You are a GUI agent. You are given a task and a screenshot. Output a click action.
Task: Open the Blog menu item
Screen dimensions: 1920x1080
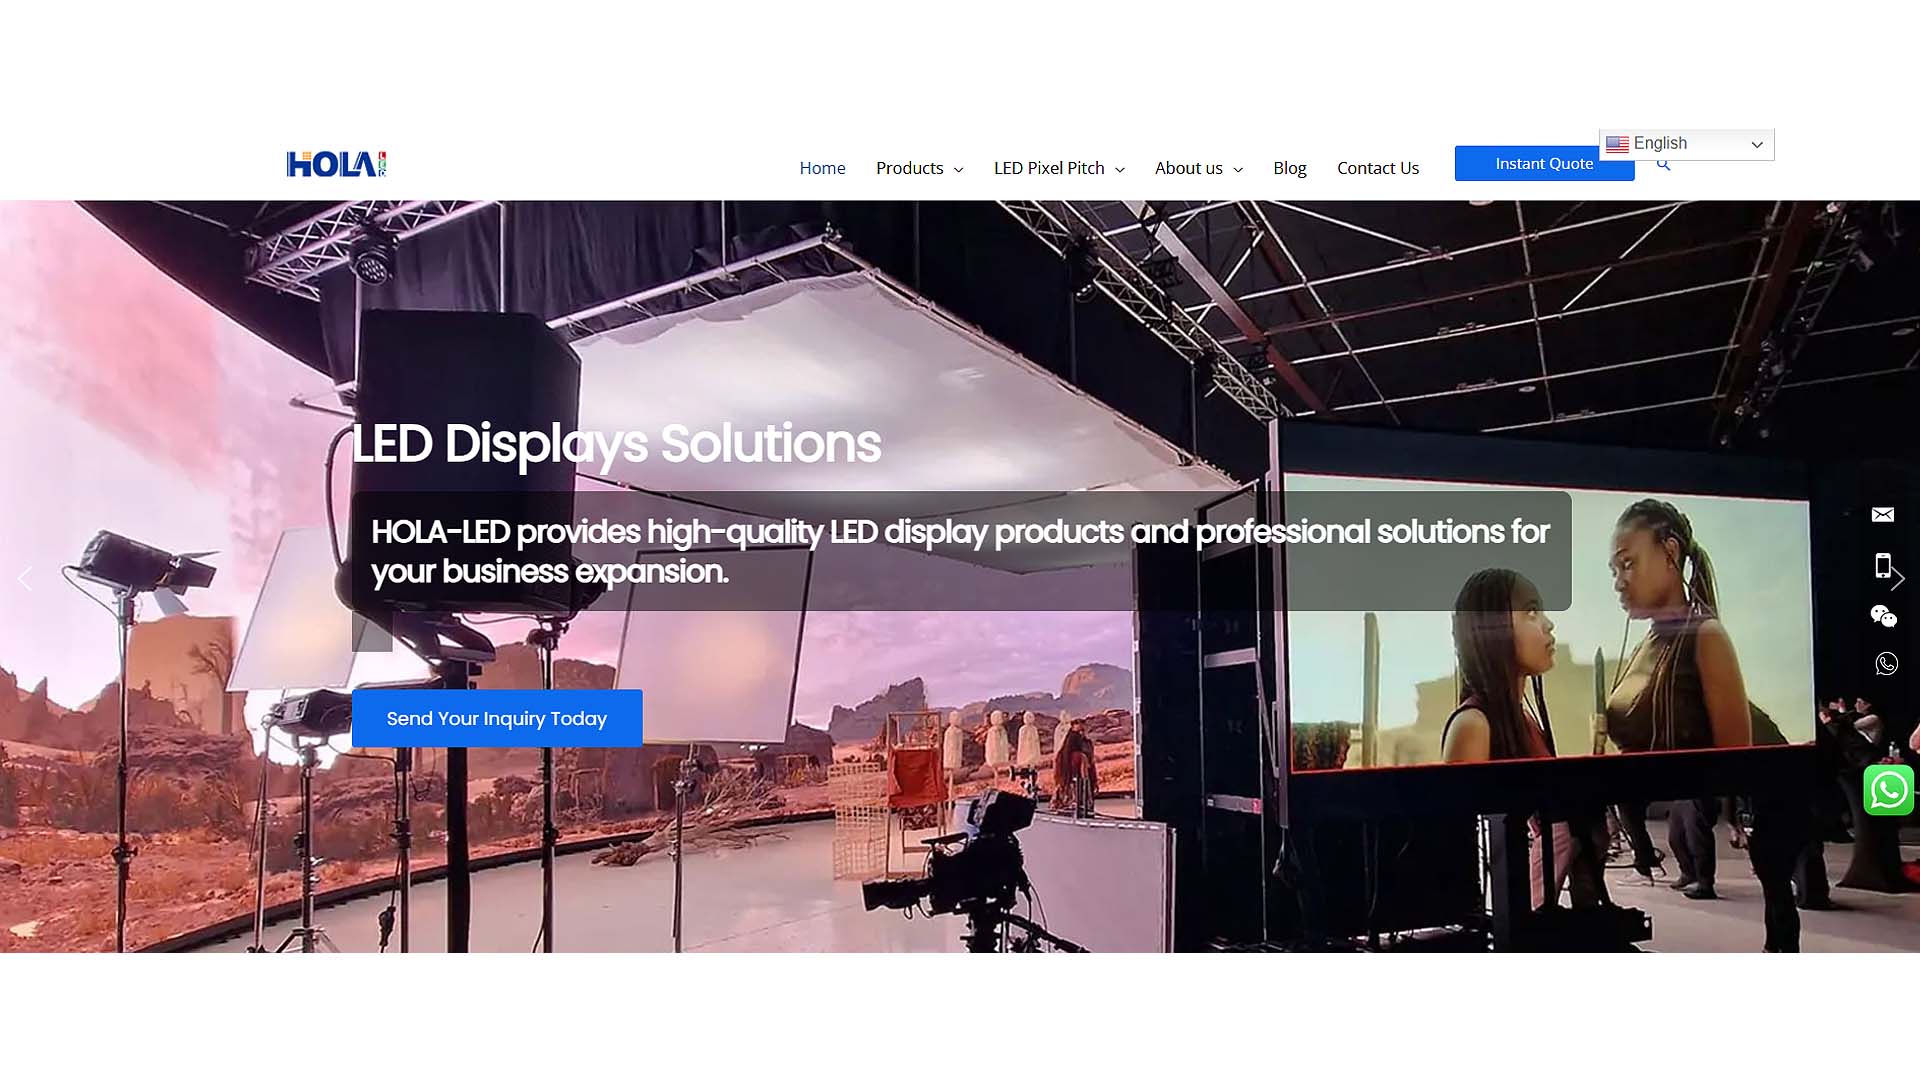(x=1289, y=168)
